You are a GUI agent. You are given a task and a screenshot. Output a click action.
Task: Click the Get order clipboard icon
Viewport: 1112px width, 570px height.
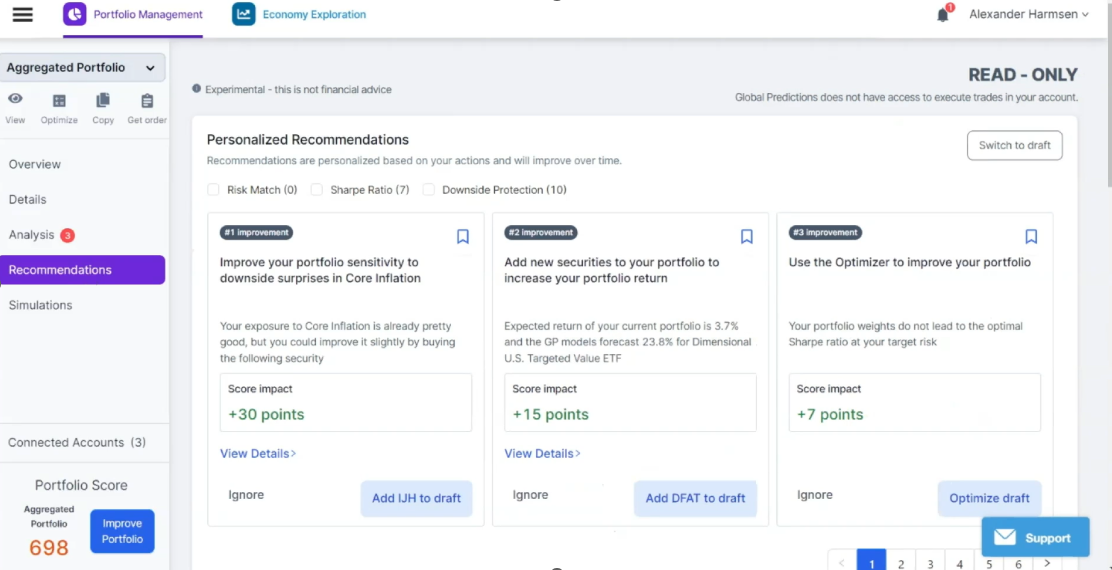pyautogui.click(x=147, y=101)
